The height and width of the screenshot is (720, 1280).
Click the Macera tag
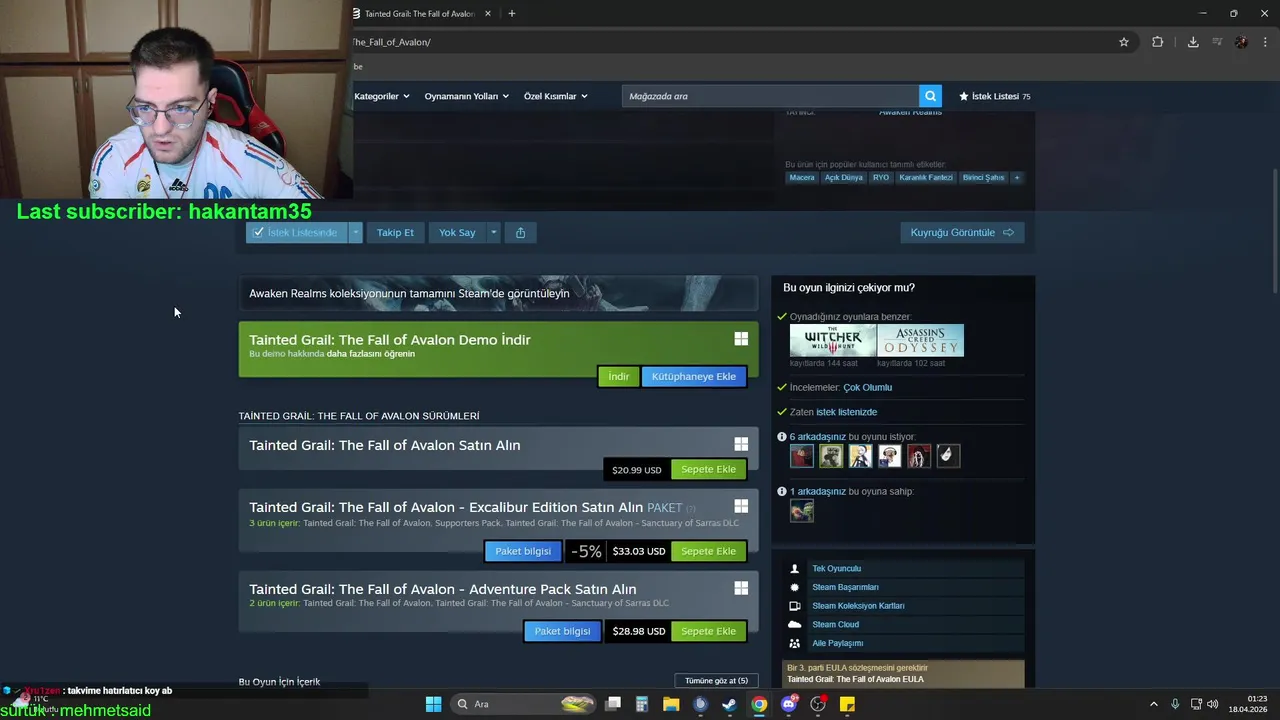(x=802, y=177)
